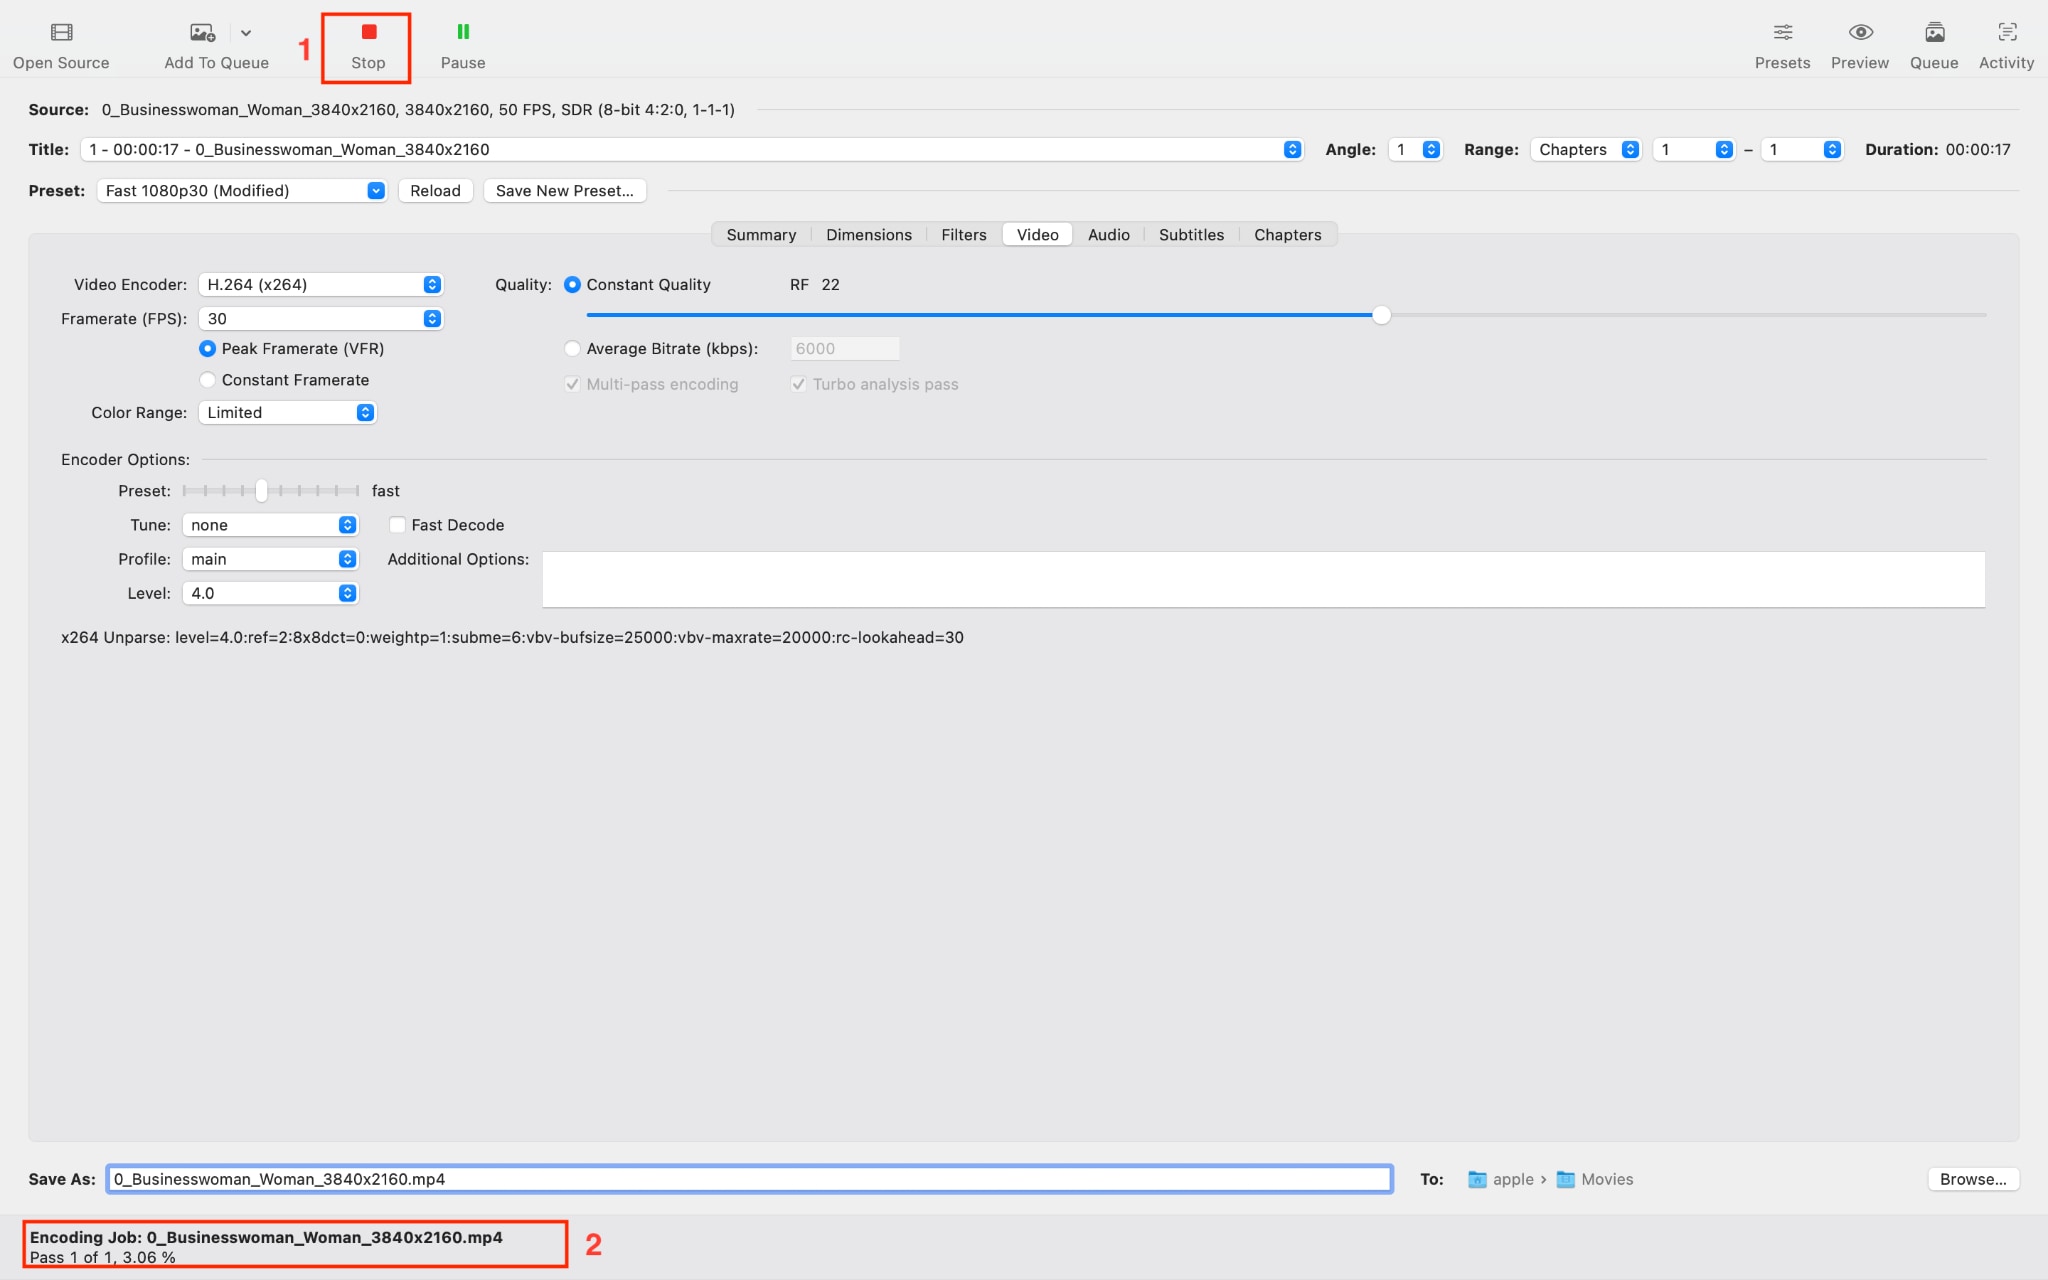Click Save New Preset button

[x=564, y=190]
